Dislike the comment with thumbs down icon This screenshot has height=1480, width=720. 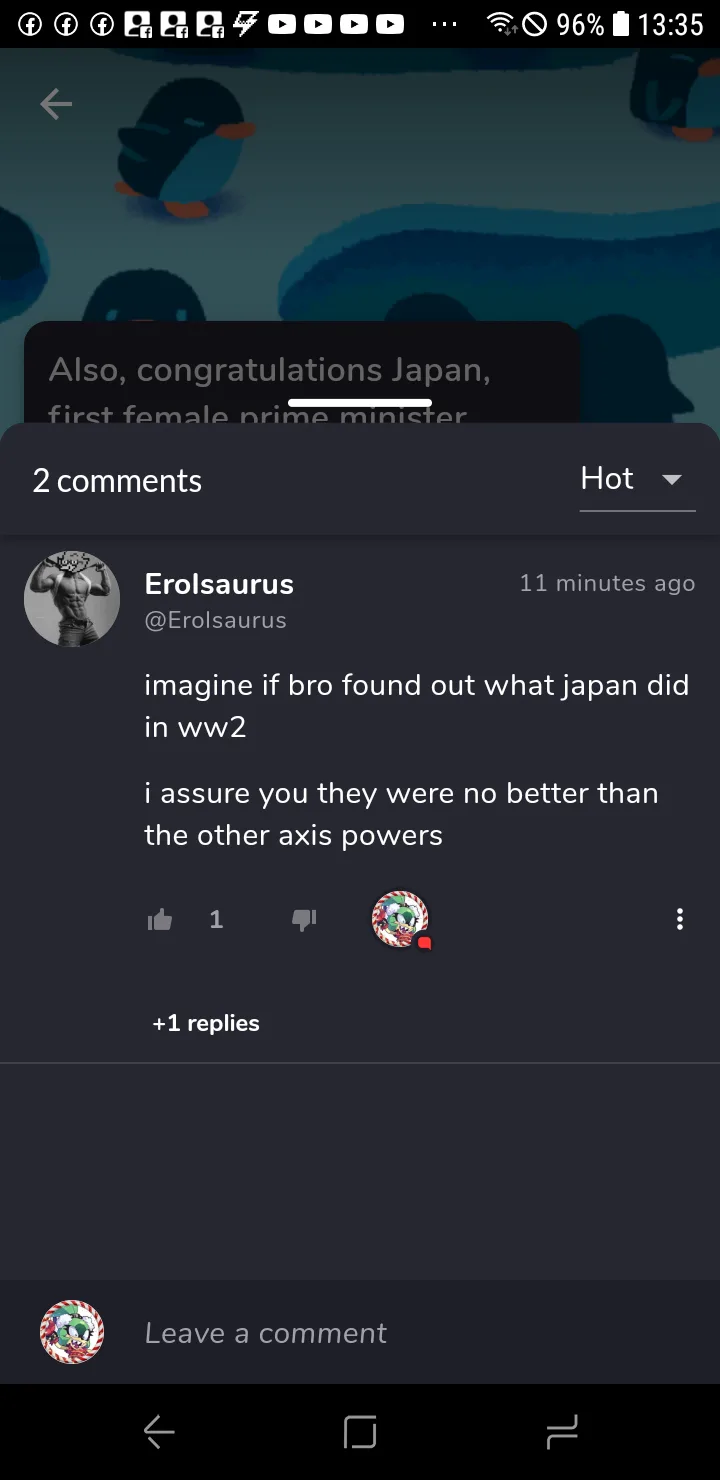[x=304, y=920]
